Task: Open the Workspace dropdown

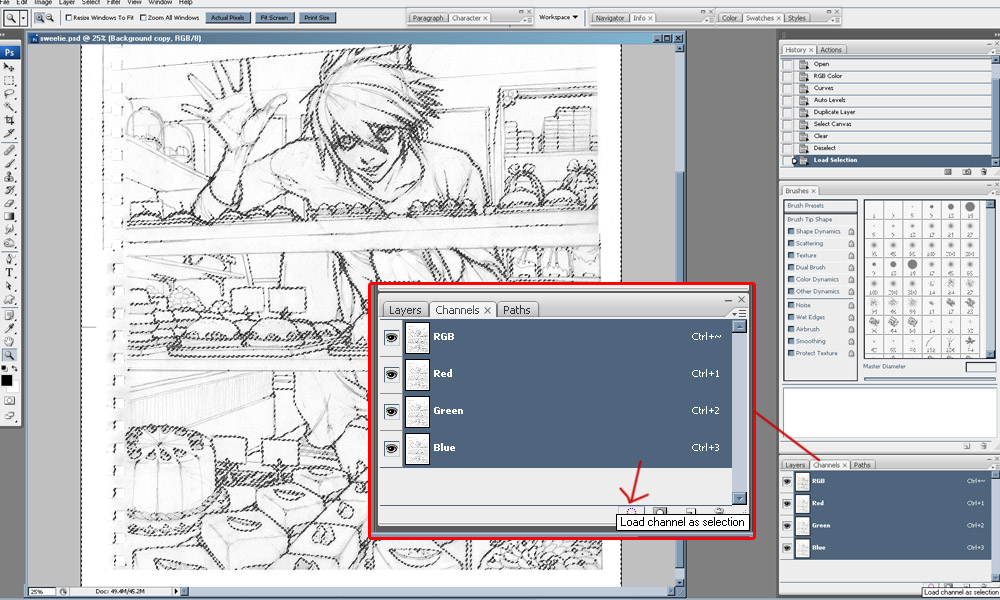Action: point(558,17)
